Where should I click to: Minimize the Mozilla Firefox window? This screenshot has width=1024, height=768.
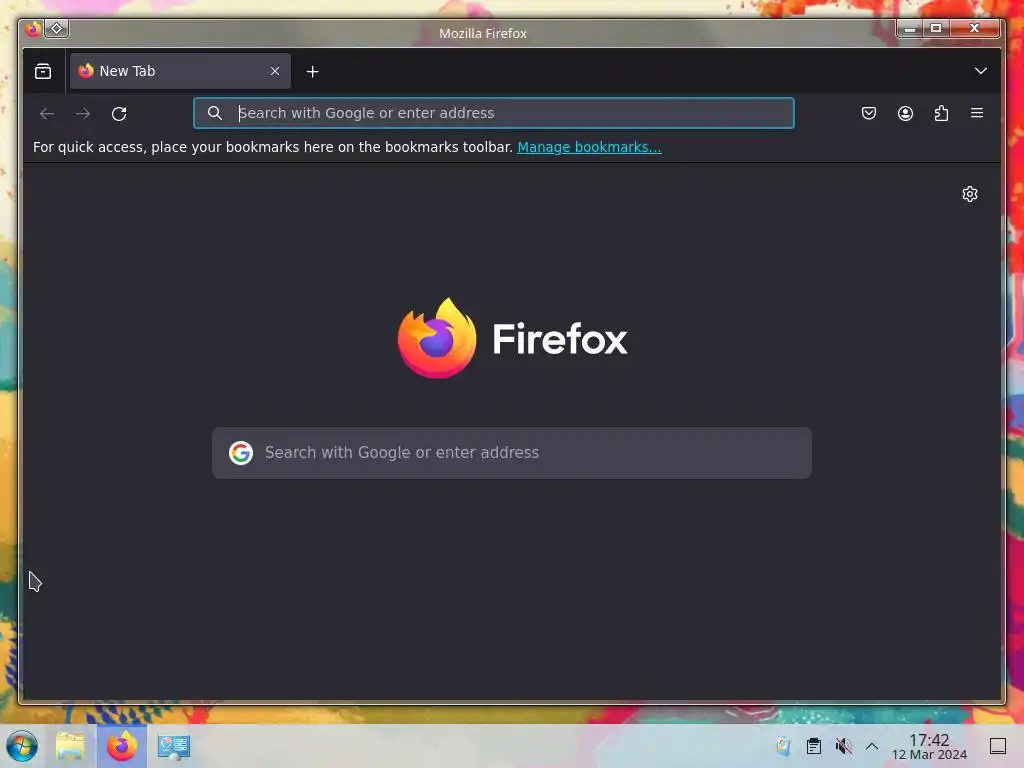[910, 29]
